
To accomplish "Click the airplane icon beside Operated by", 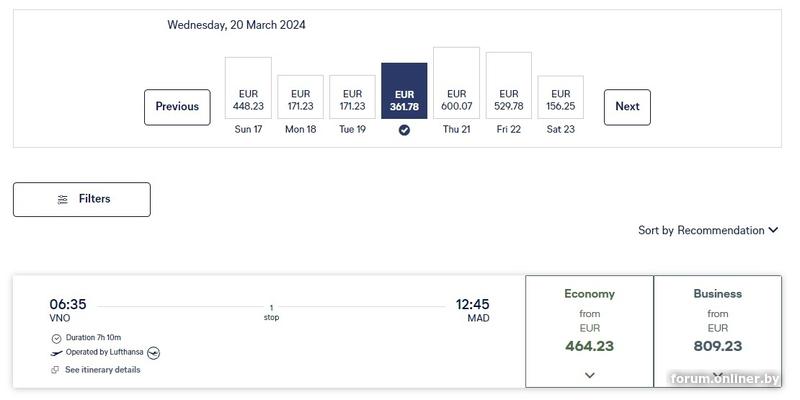I will click(56, 353).
